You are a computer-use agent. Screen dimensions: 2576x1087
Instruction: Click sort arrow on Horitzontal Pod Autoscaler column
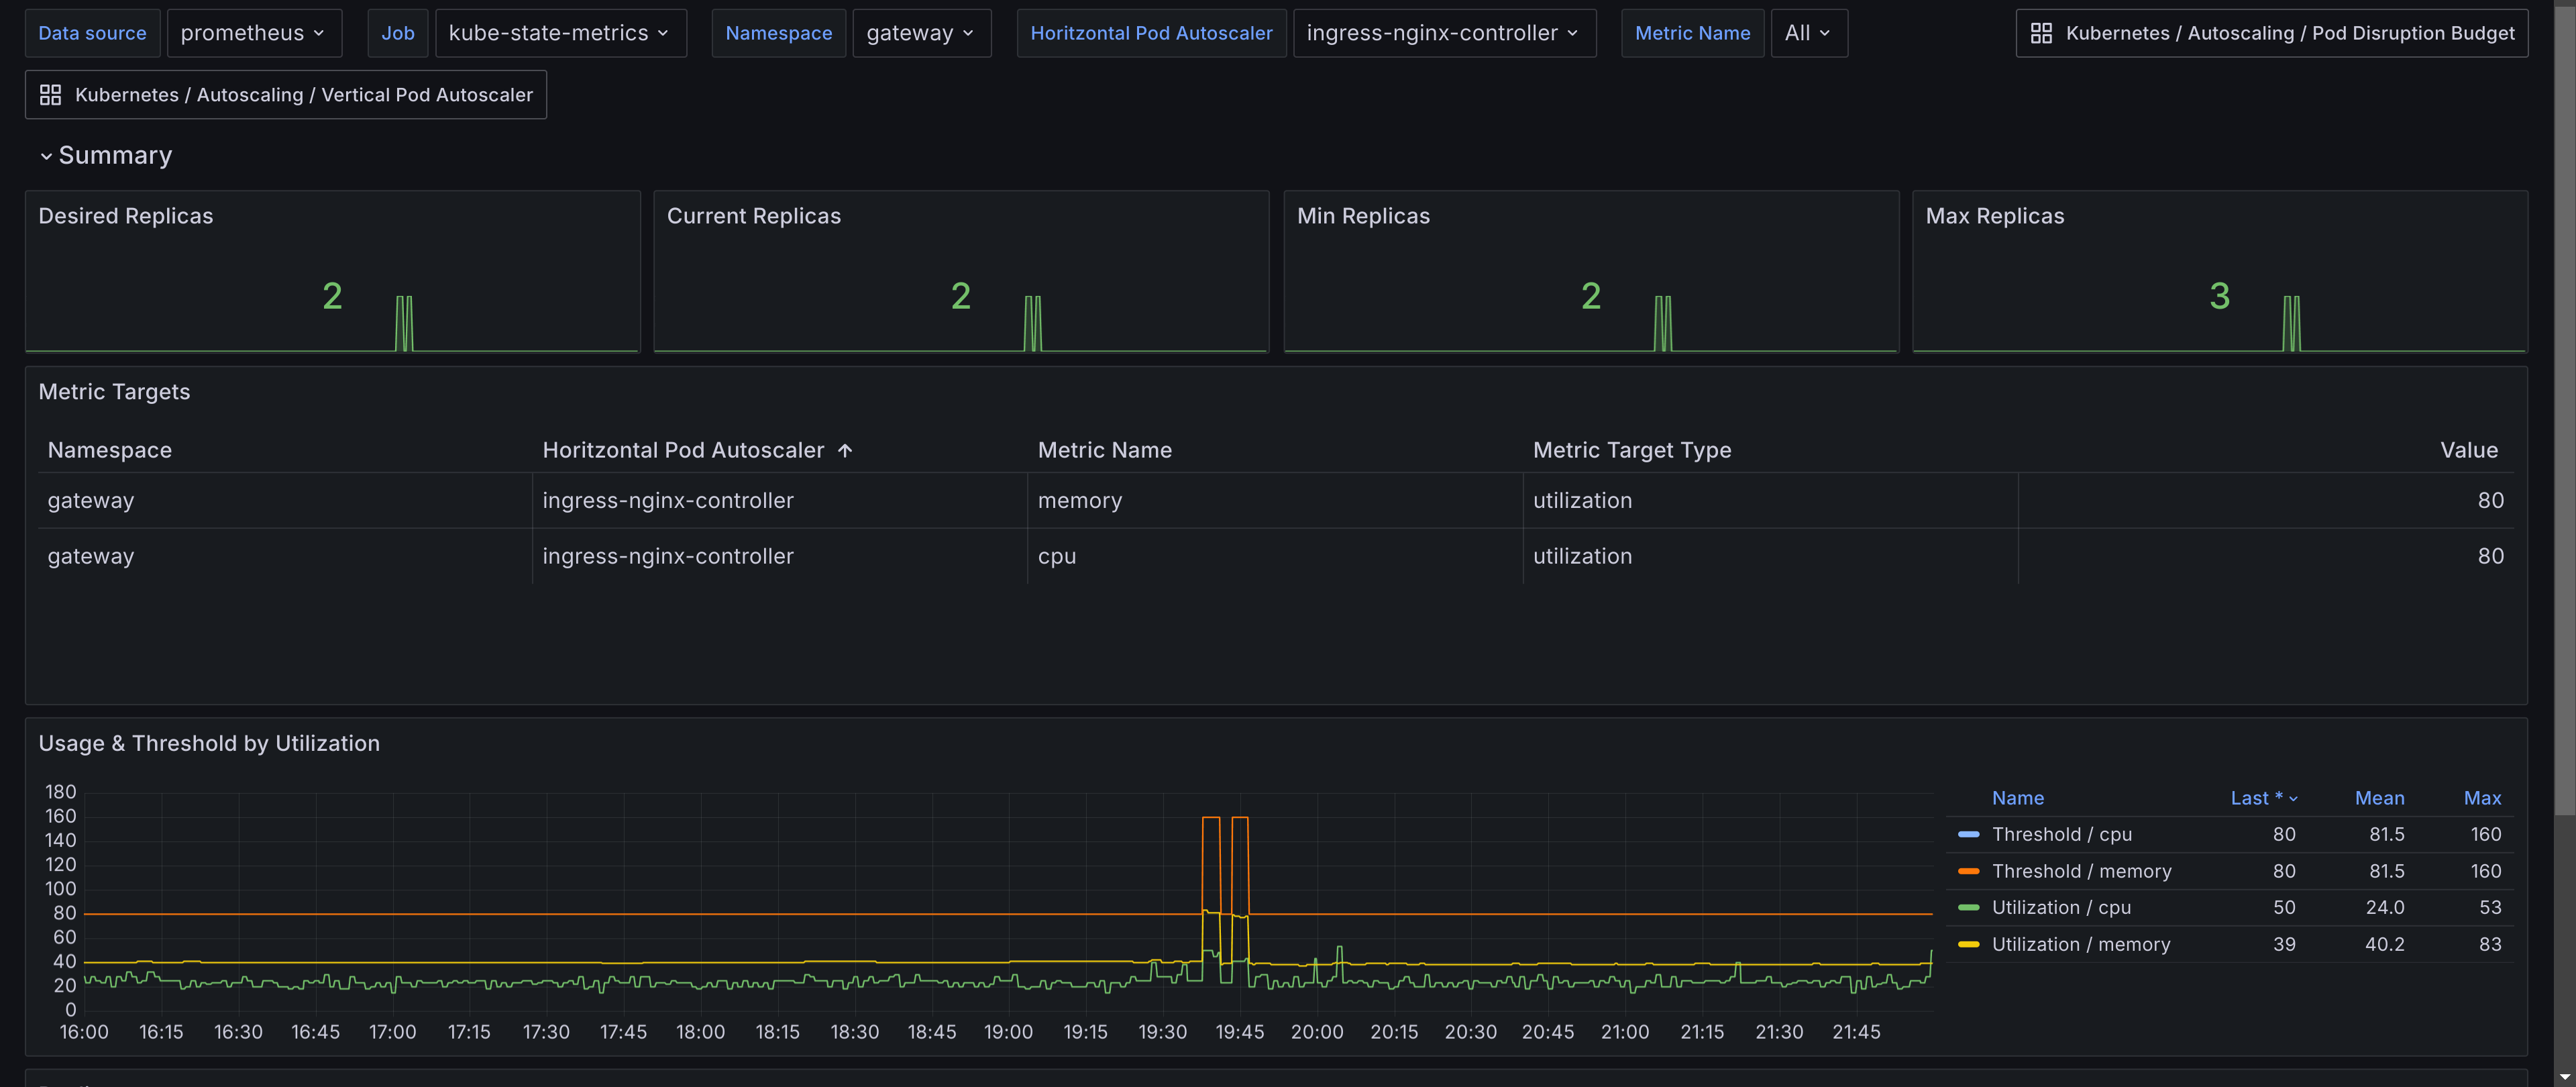point(845,451)
